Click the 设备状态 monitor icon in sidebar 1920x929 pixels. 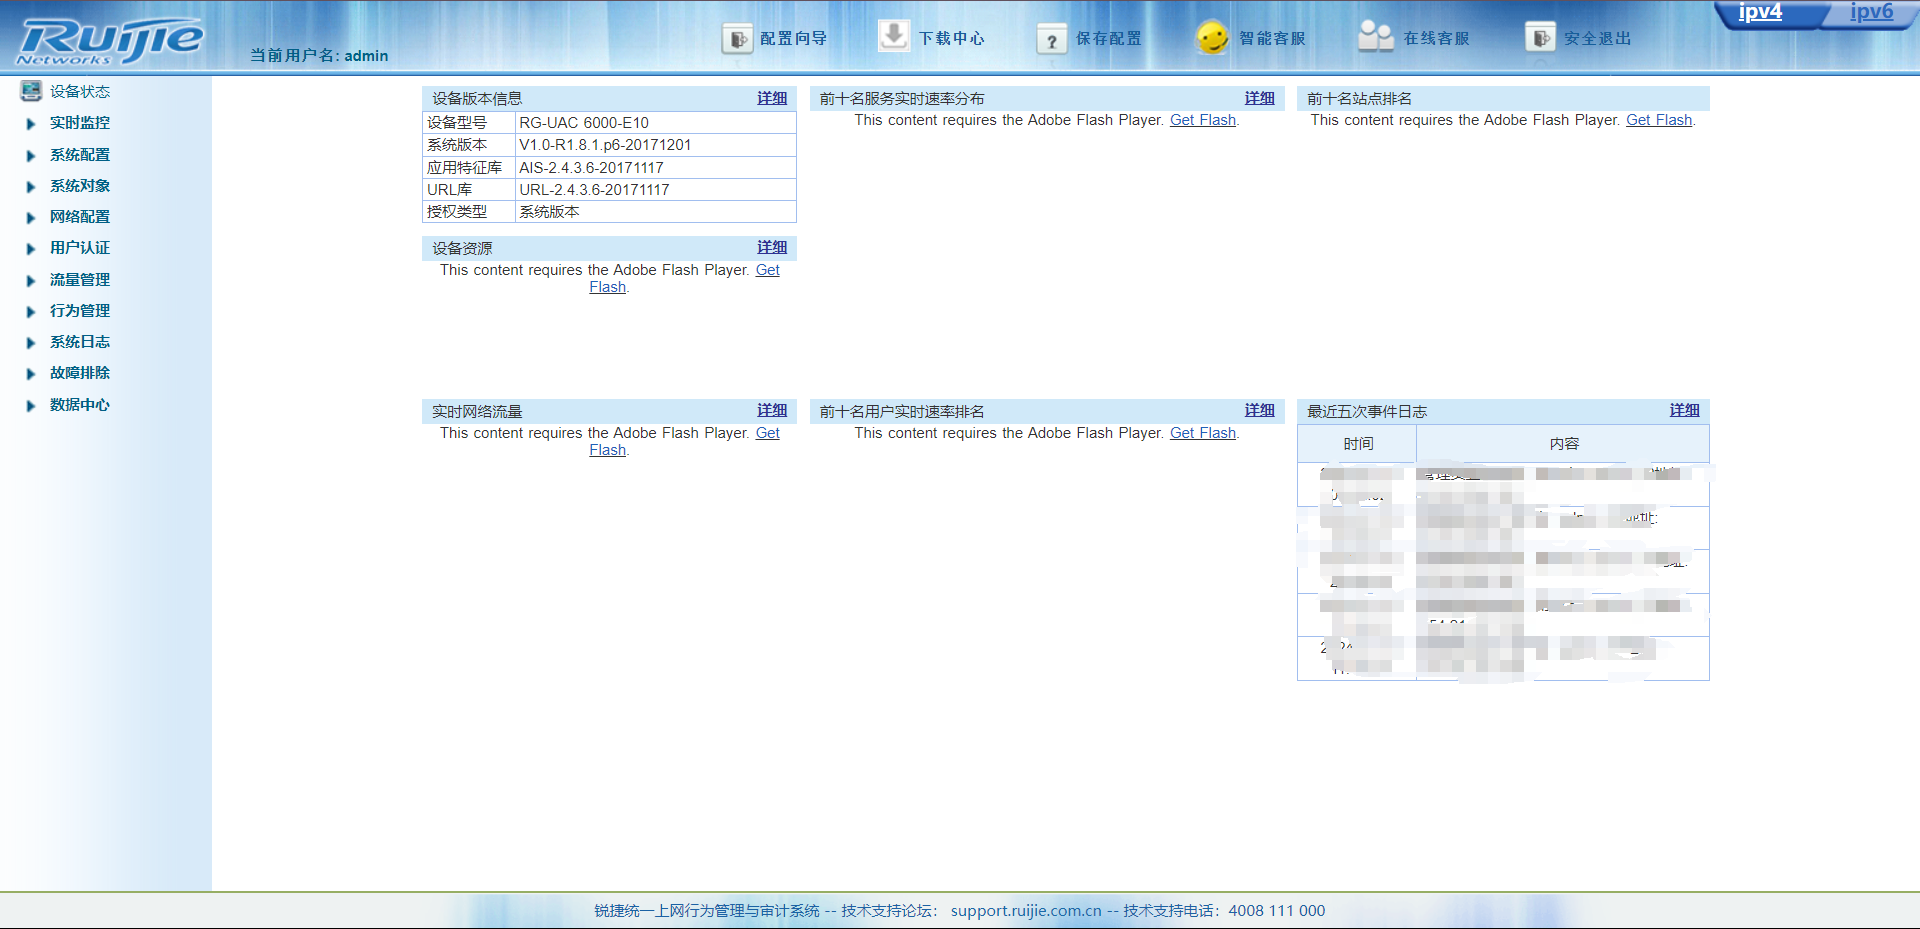[x=31, y=91]
